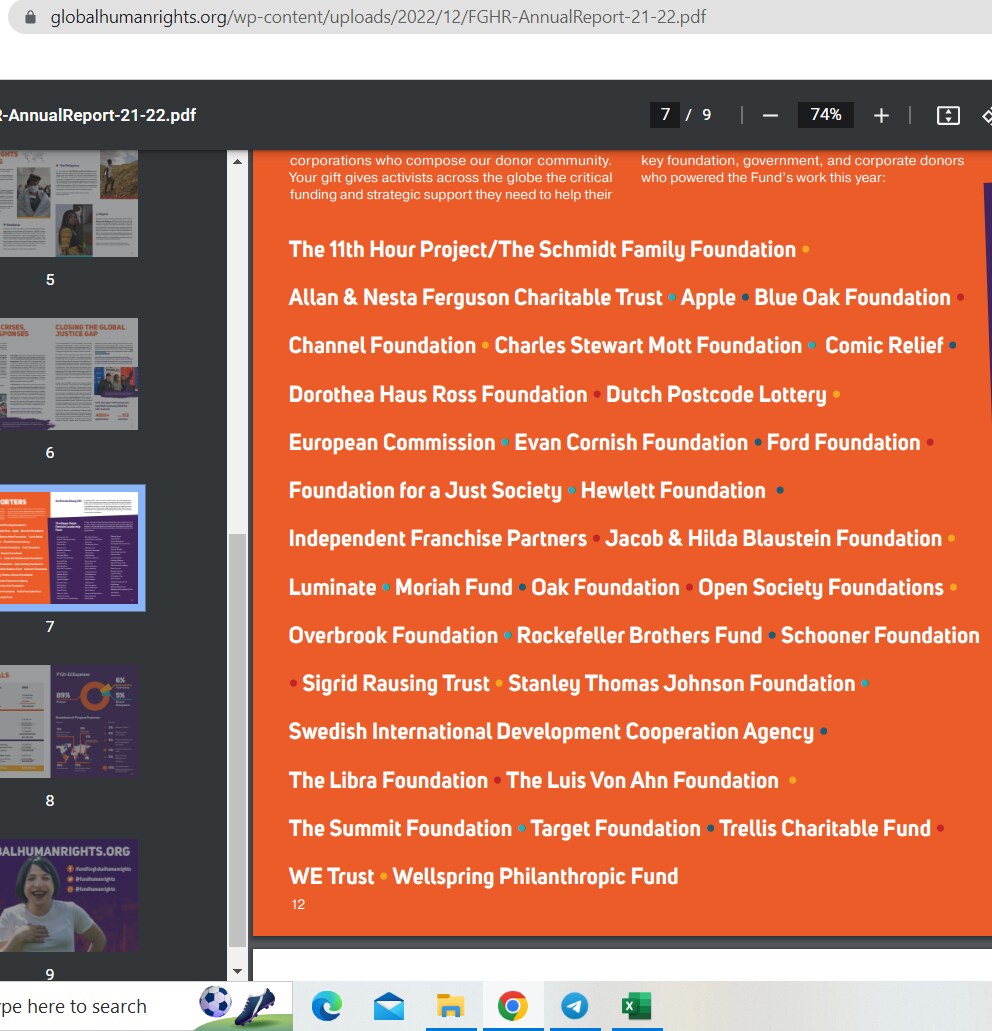Click the current page number field
992x1031 pixels.
coord(665,115)
